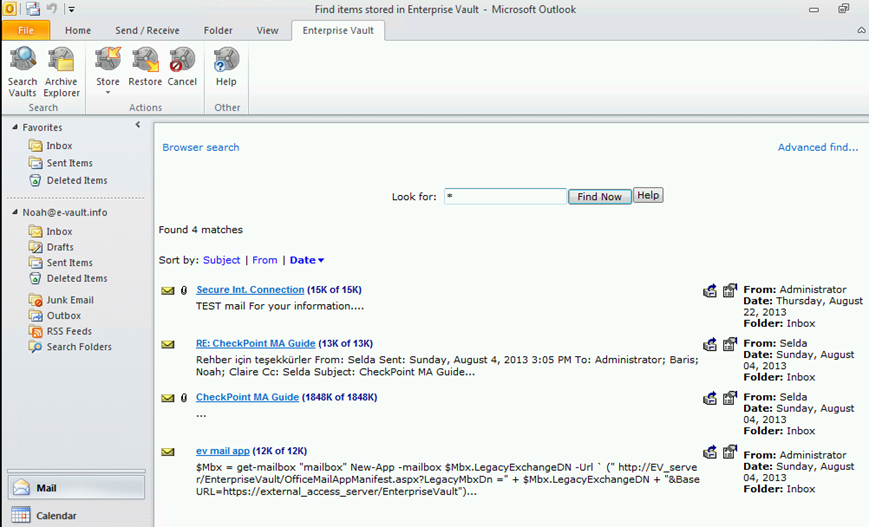
Task: Click attachment clip of CheckPoint MA Guide
Action: [x=184, y=398]
